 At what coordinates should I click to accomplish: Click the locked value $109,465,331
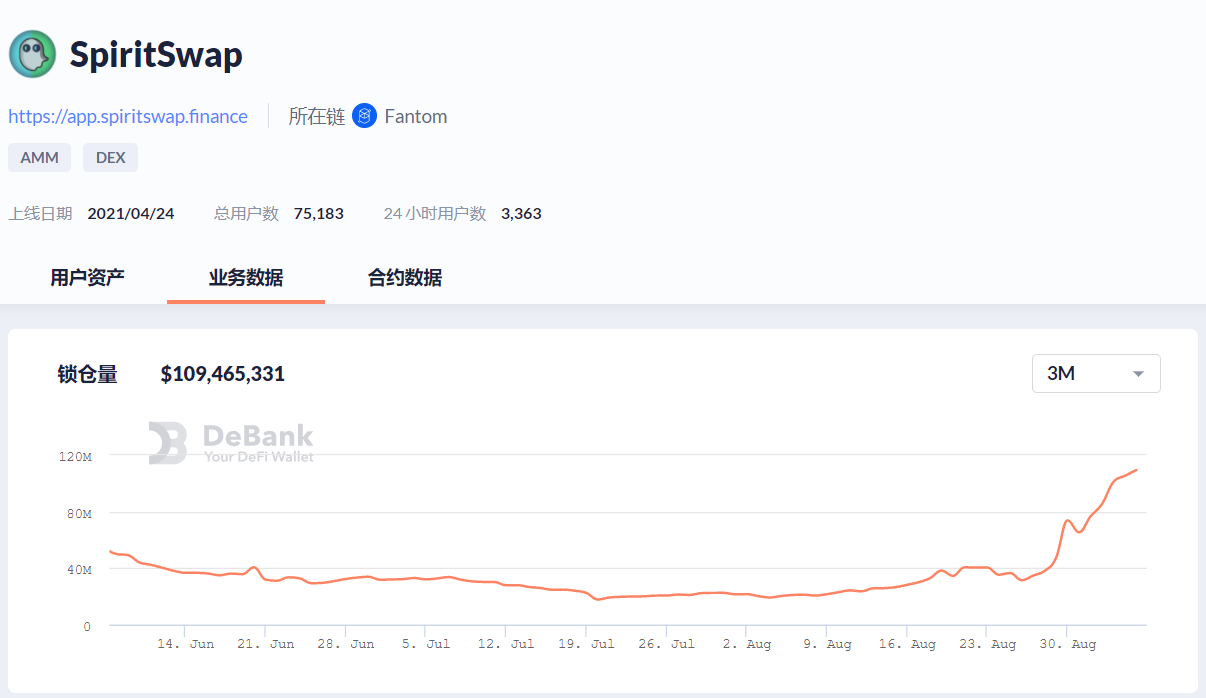tap(223, 374)
